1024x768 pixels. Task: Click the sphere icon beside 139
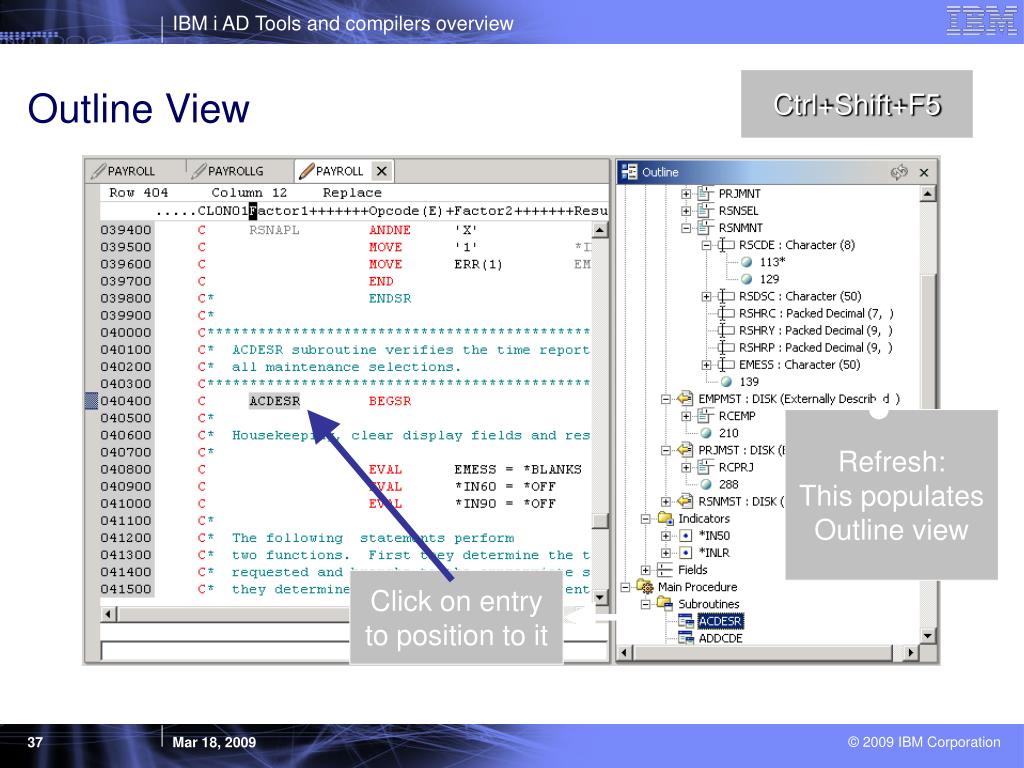[726, 381]
